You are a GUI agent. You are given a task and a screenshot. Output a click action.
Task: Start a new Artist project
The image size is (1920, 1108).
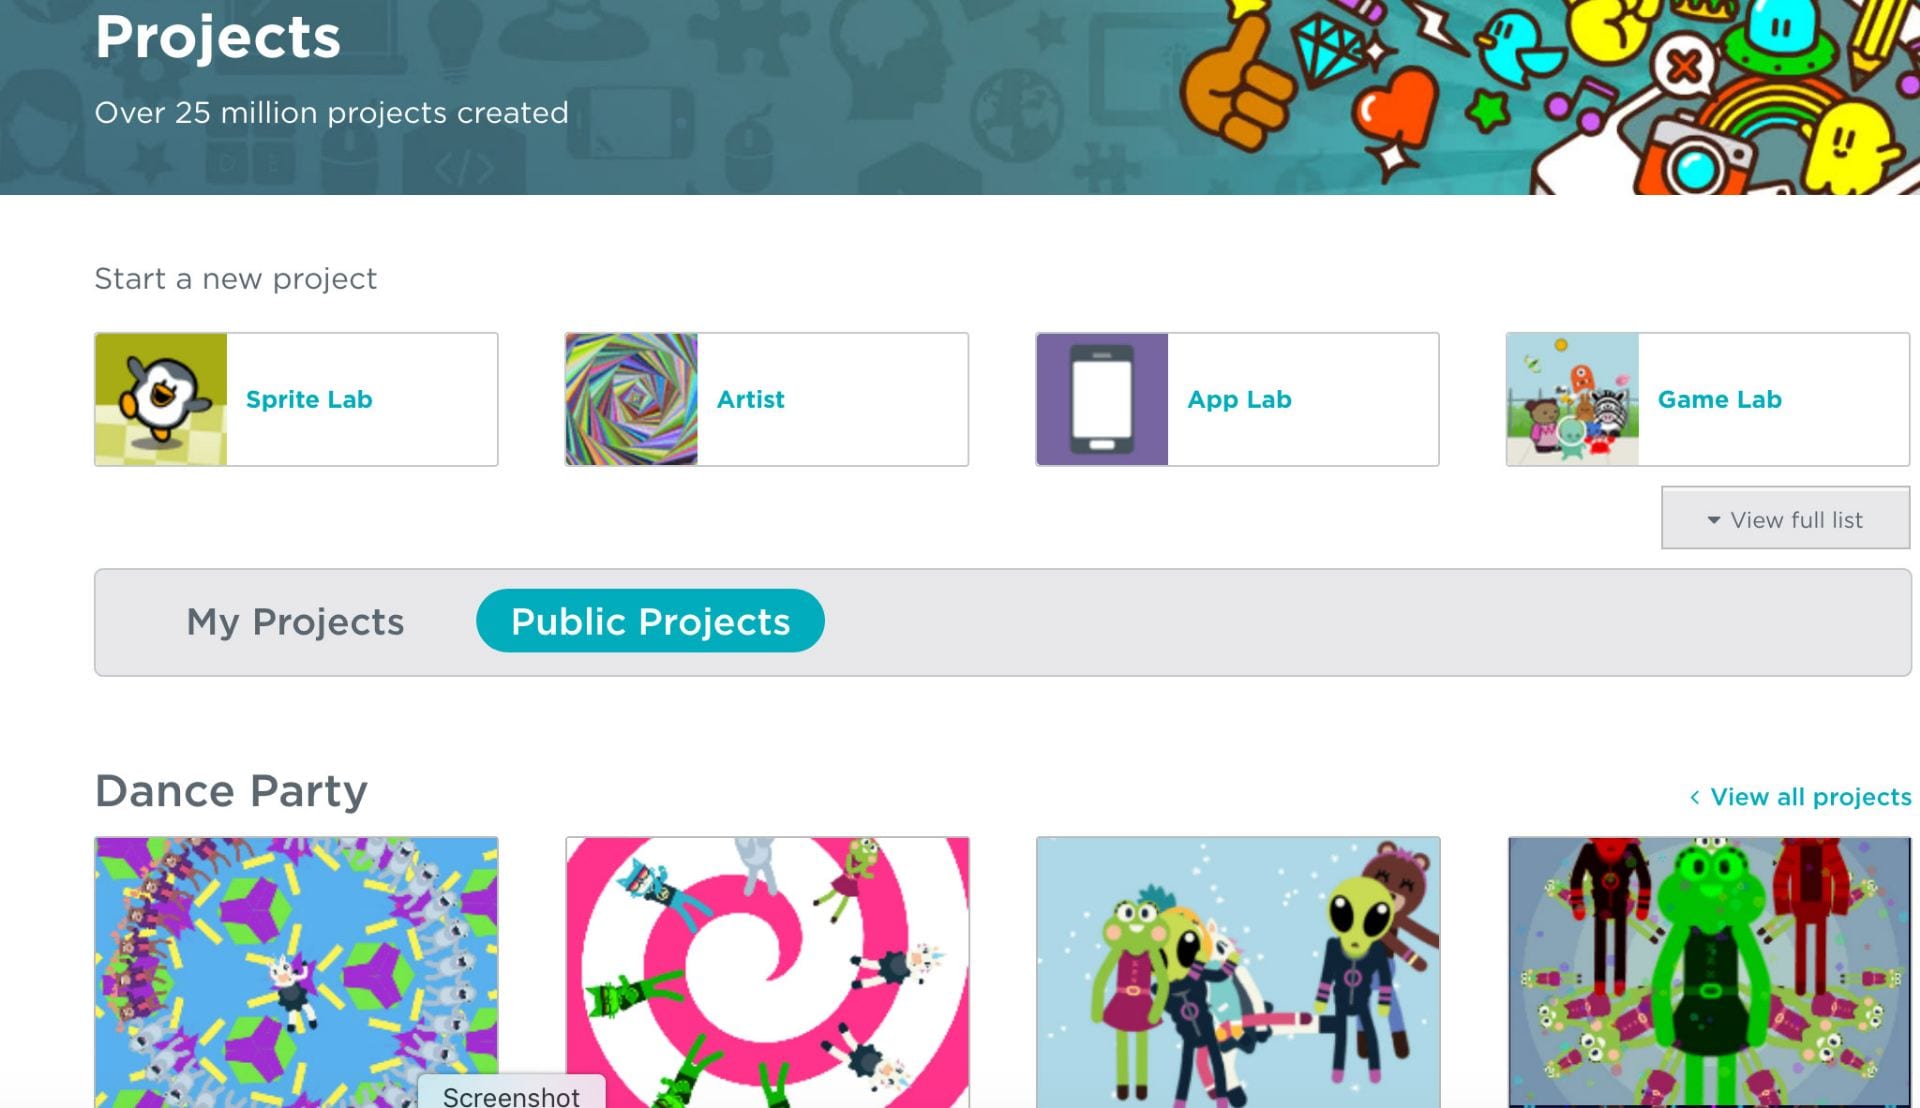point(751,399)
